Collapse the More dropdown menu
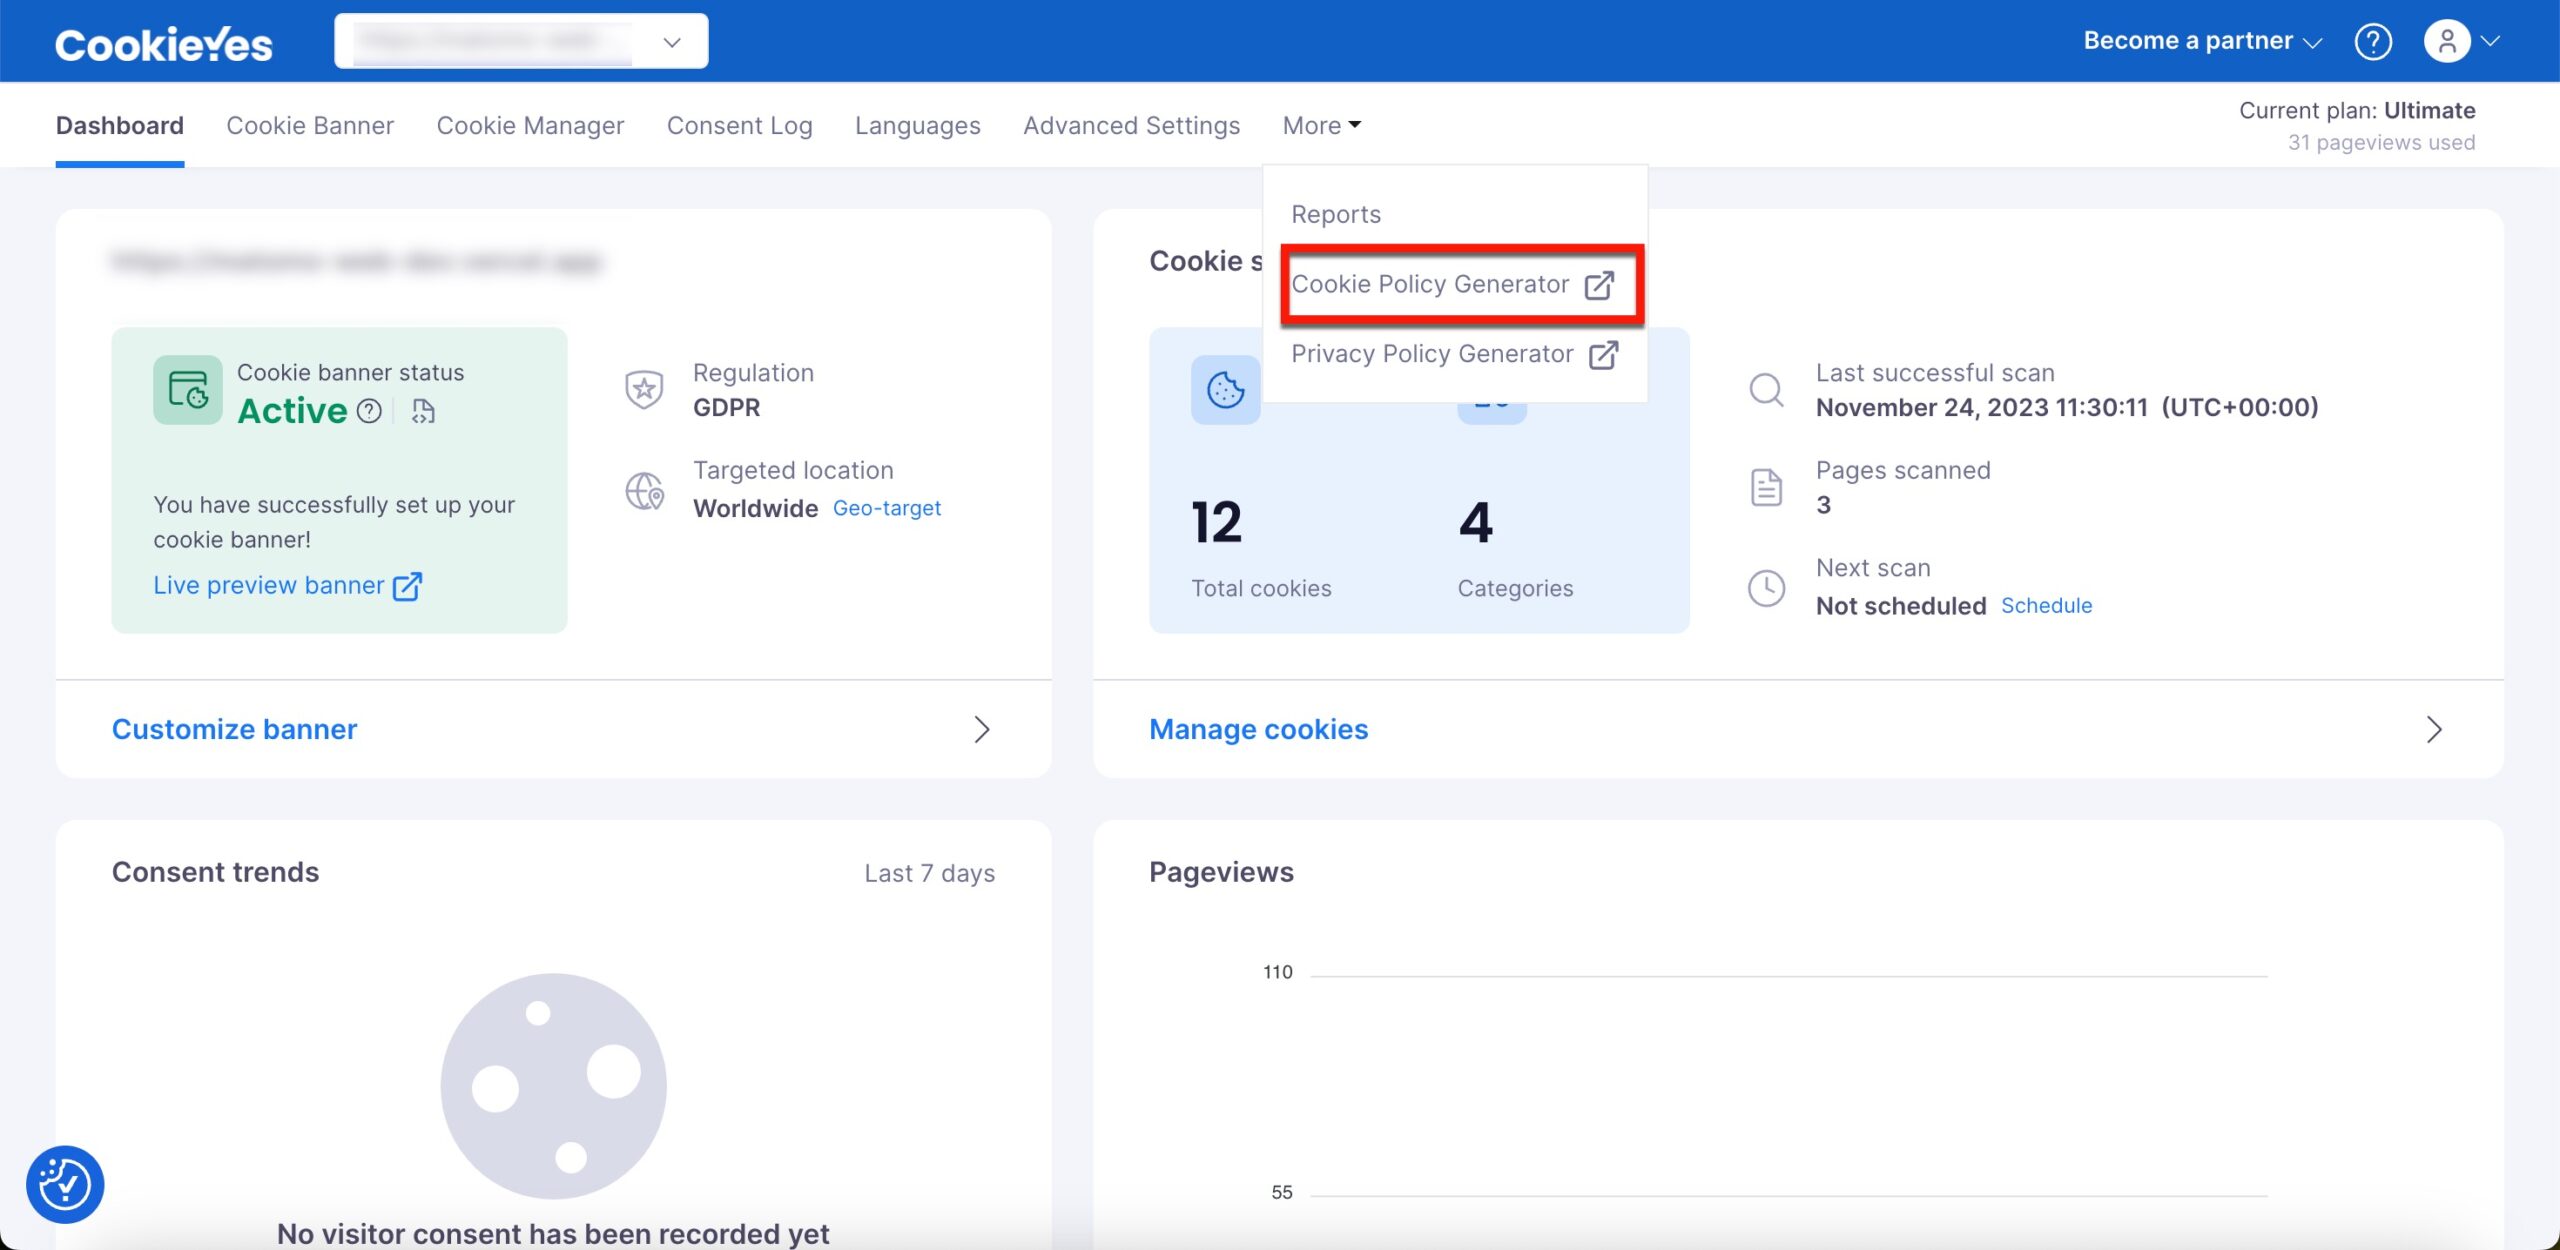The width and height of the screenshot is (2560, 1250). 1321,125
